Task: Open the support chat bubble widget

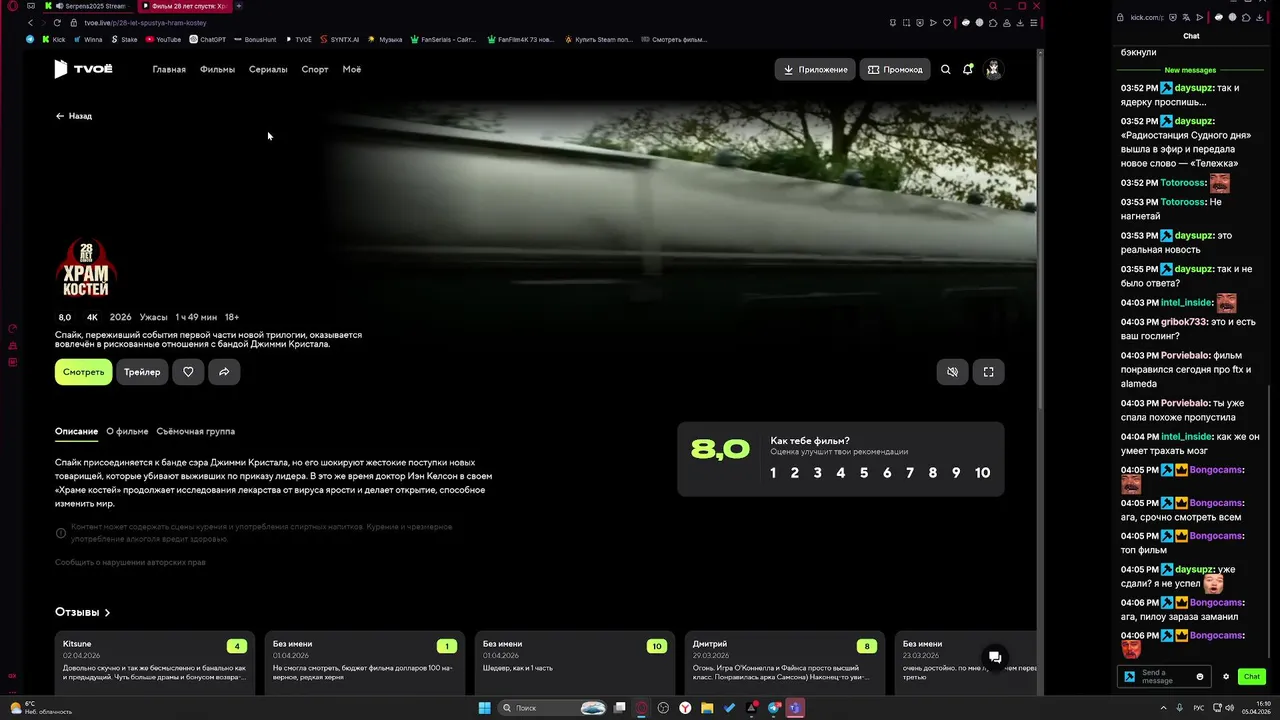Action: [995, 657]
